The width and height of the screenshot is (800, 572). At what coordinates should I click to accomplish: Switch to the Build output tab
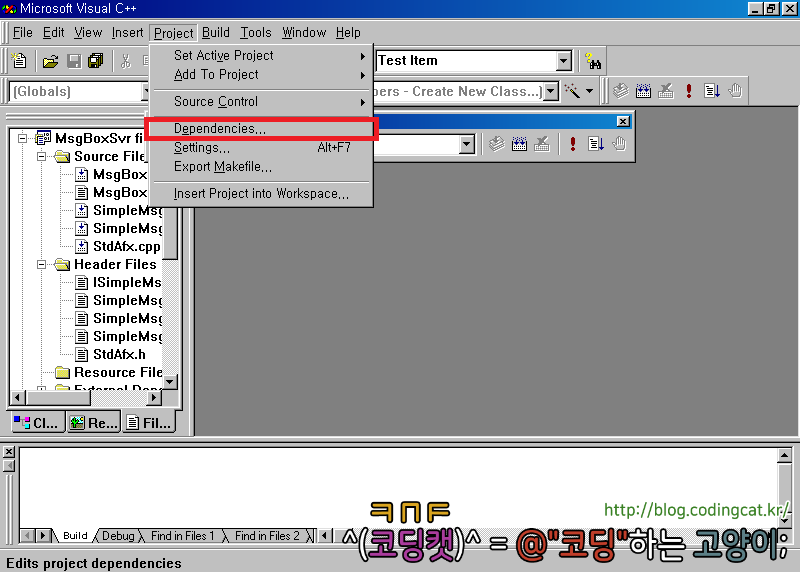(75, 536)
